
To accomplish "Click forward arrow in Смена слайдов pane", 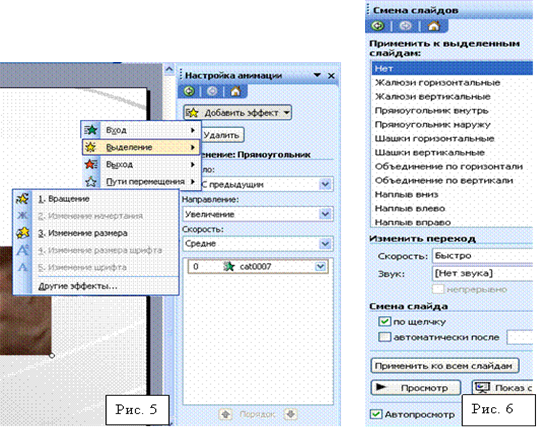I will tap(405, 26).
